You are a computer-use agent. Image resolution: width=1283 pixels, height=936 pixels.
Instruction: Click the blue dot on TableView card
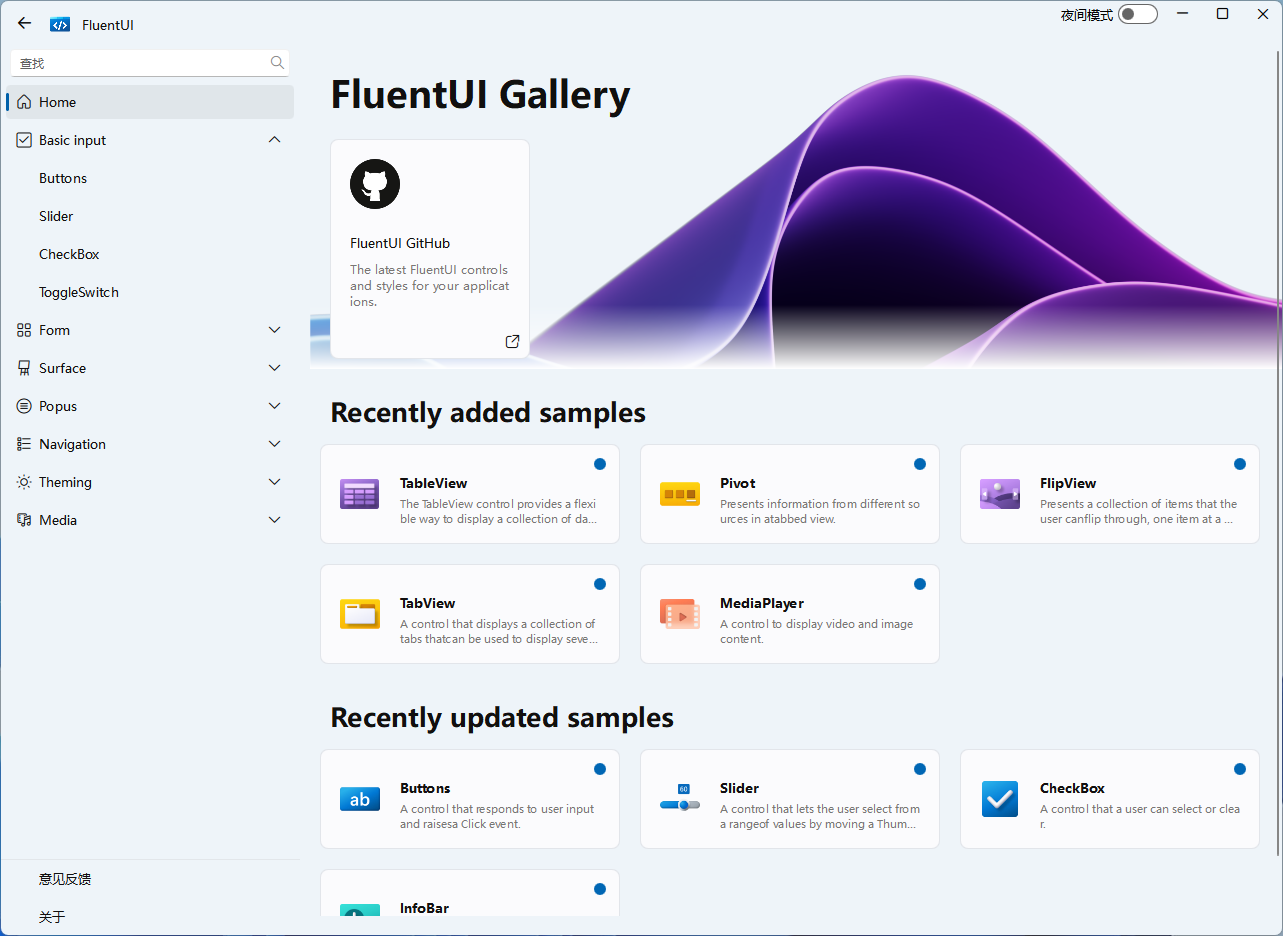599,464
